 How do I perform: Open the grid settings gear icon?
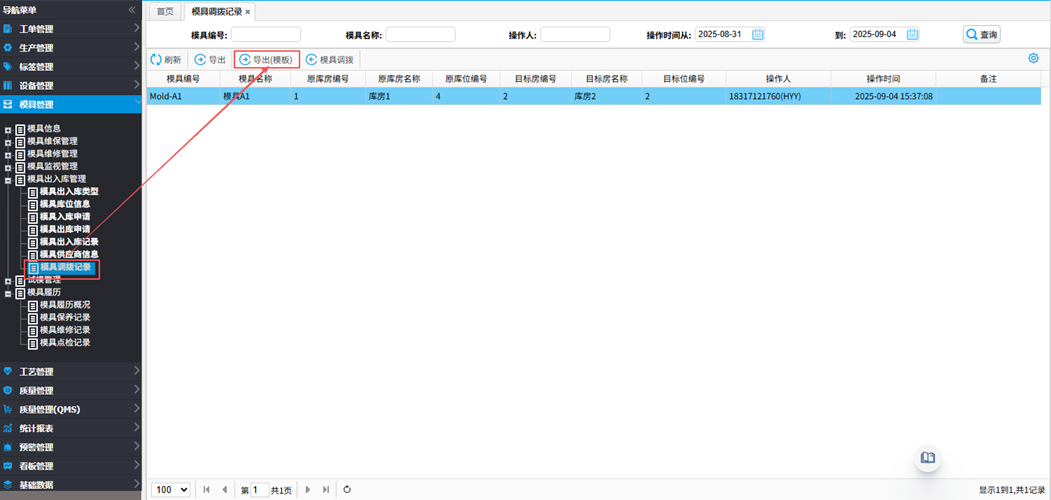[1033, 59]
